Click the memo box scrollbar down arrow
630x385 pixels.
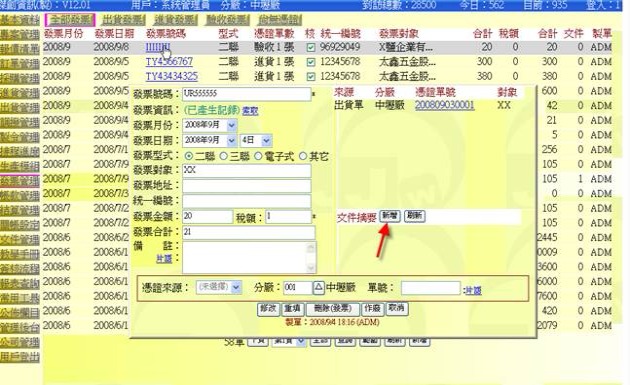(x=311, y=268)
